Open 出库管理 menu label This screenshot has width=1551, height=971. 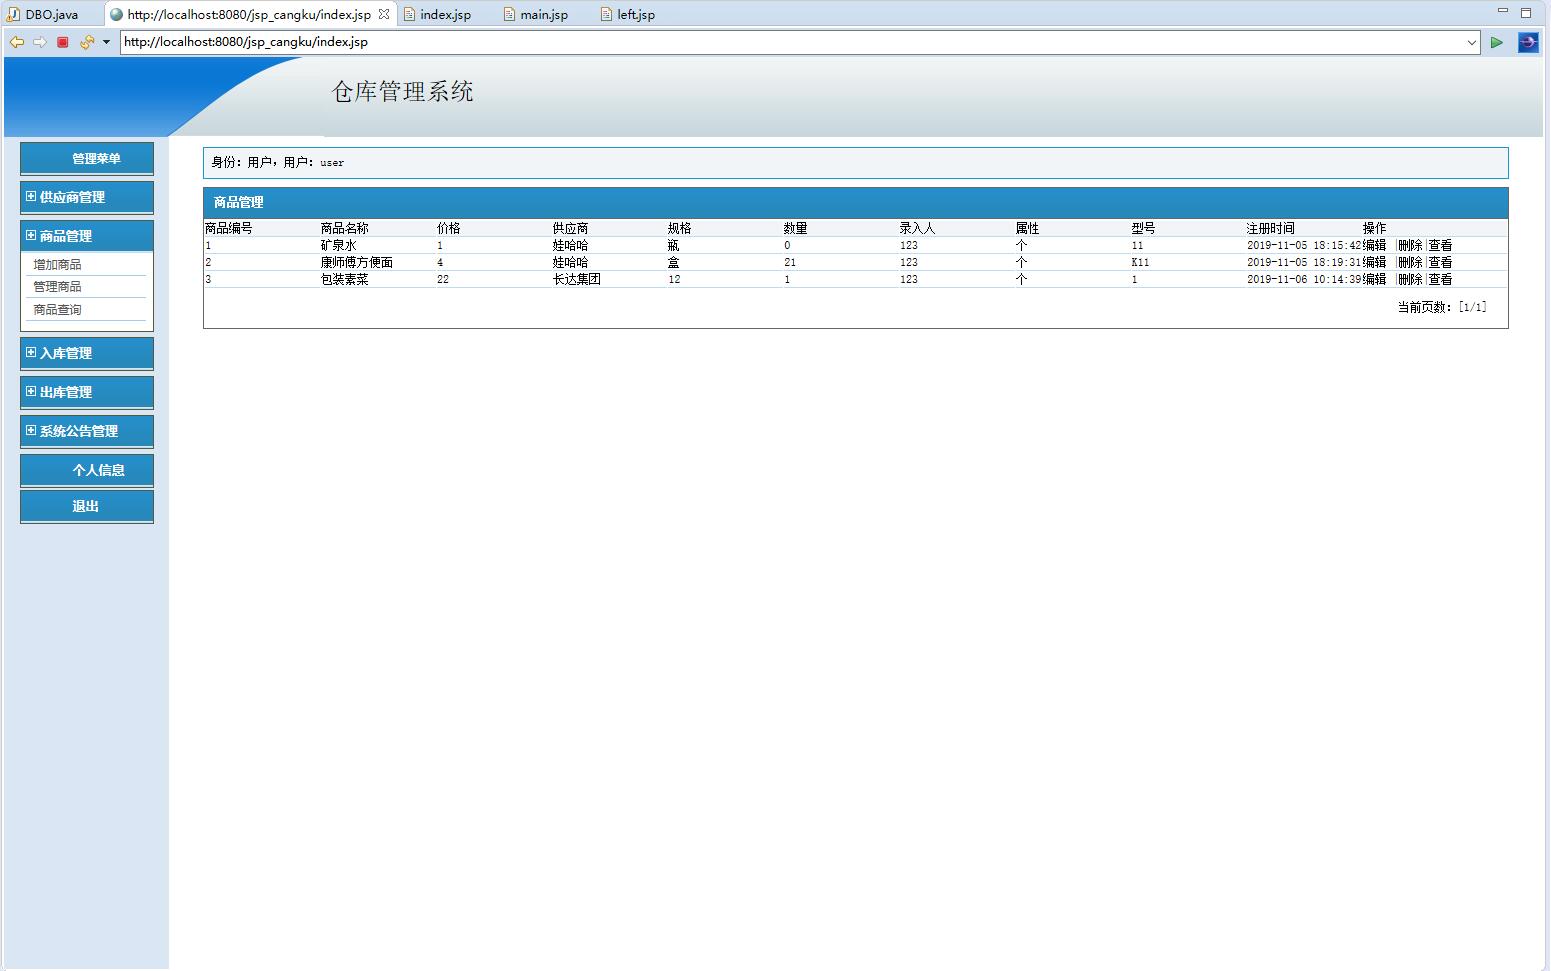(x=66, y=392)
